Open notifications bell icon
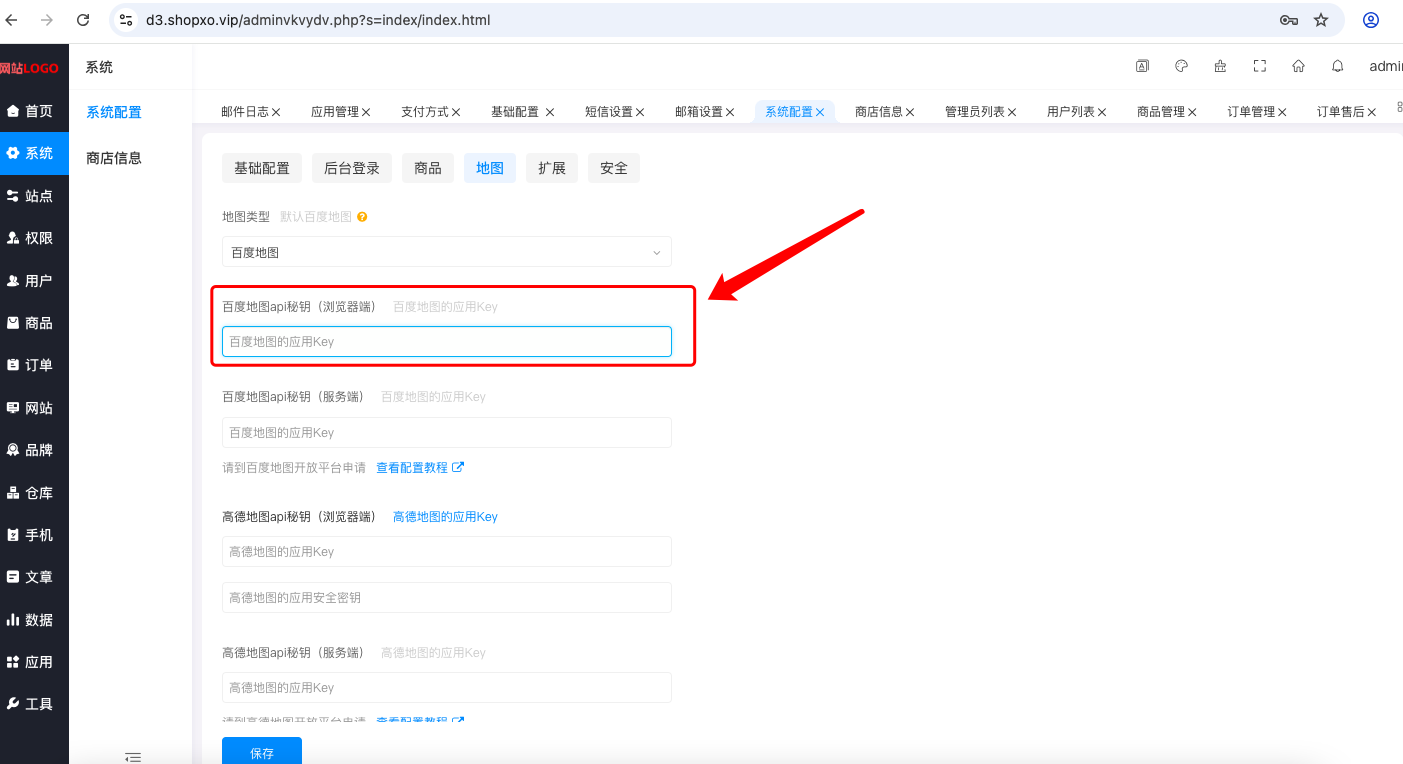 click(1337, 66)
